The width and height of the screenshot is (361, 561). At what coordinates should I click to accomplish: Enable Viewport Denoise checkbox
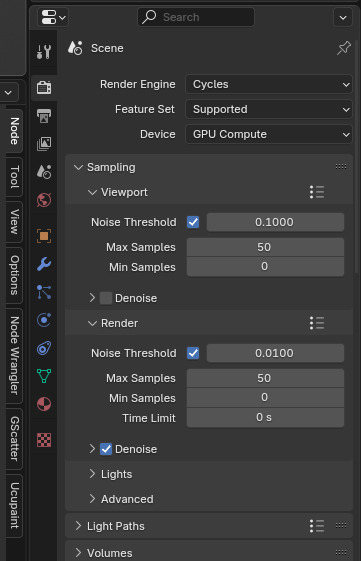[106, 298]
